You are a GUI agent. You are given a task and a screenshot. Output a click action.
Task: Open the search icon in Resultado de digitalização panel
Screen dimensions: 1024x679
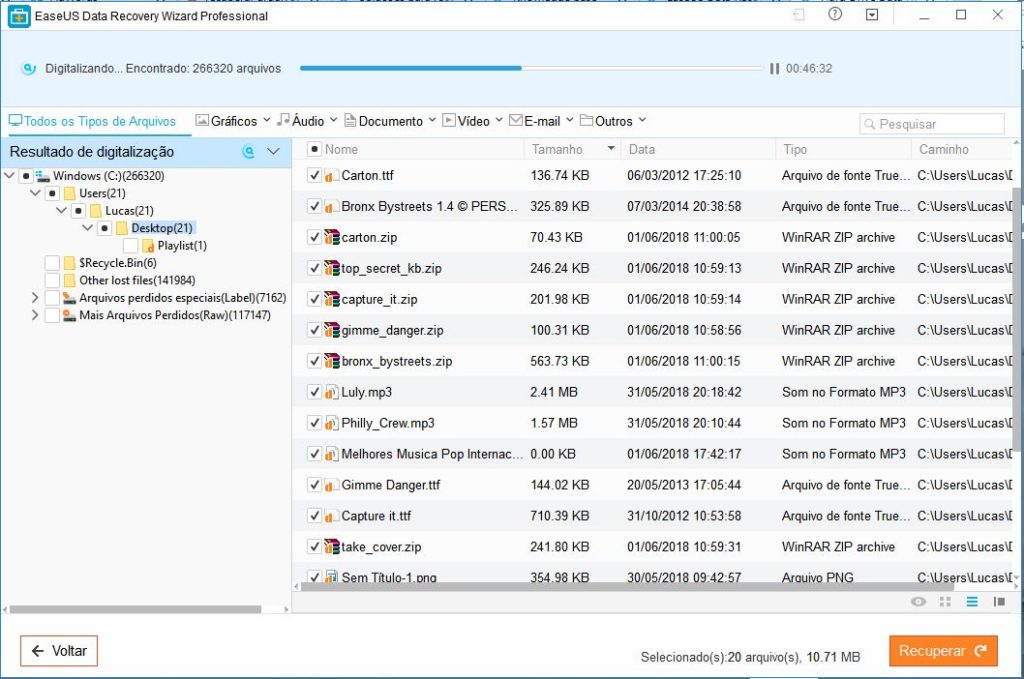click(x=248, y=151)
